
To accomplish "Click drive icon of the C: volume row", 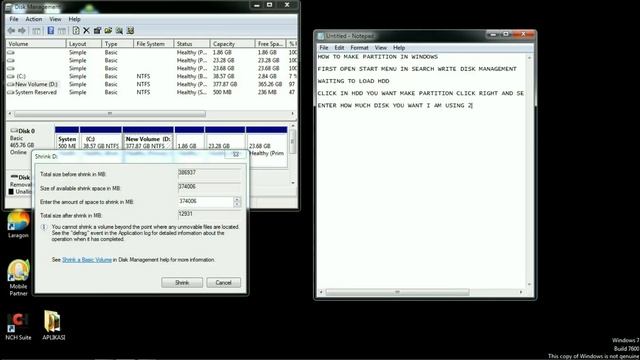I will coord(11,76).
